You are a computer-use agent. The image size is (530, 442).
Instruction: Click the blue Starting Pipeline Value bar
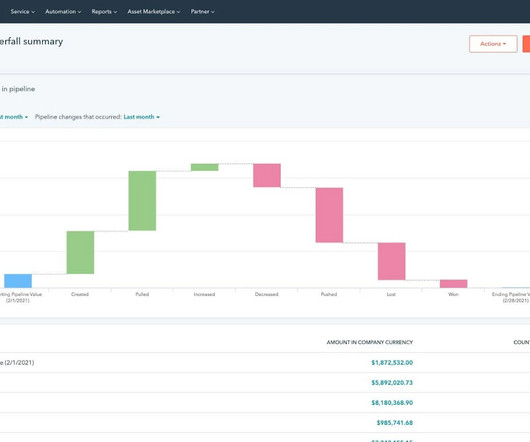(18, 281)
